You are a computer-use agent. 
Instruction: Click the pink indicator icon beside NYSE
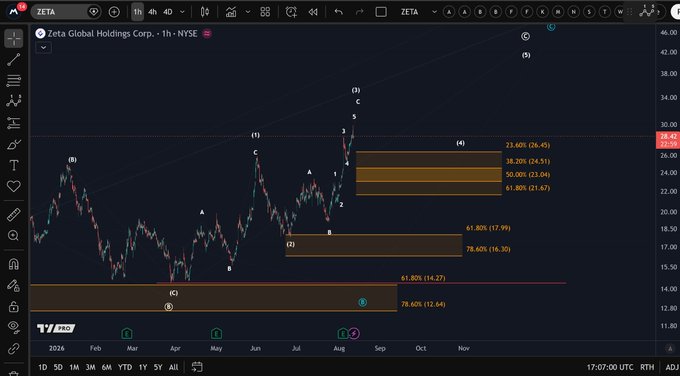click(x=207, y=33)
